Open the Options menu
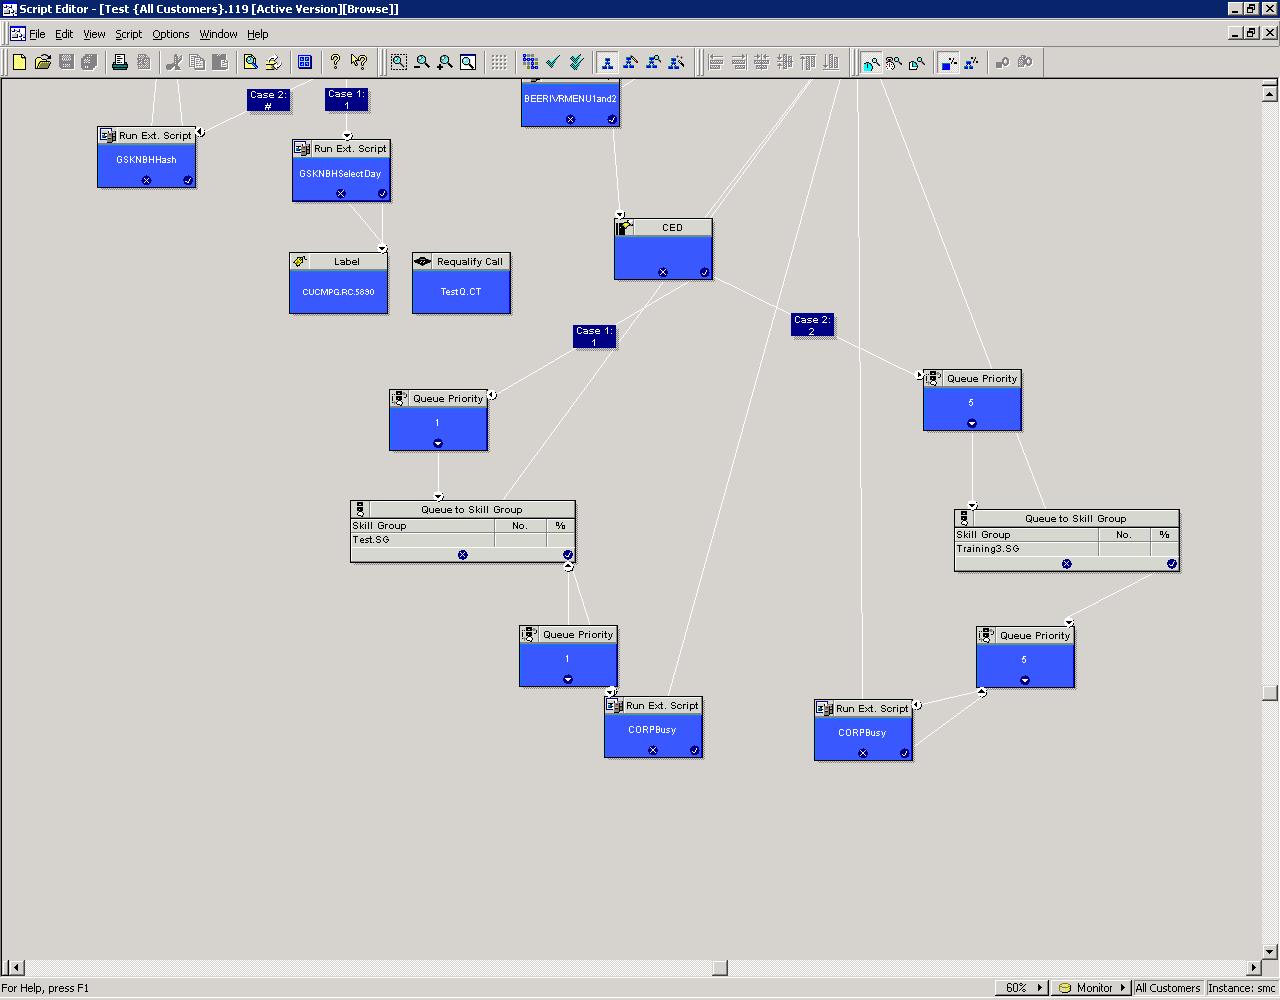Screen dimensions: 1280x1000 [170, 34]
